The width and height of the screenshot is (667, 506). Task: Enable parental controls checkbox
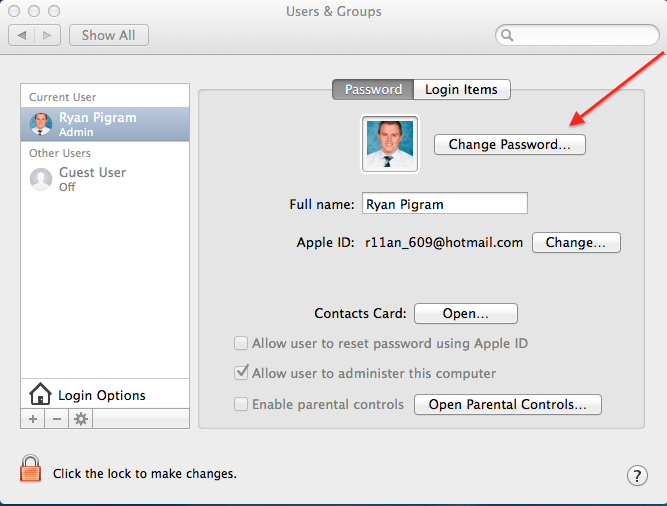[241, 404]
